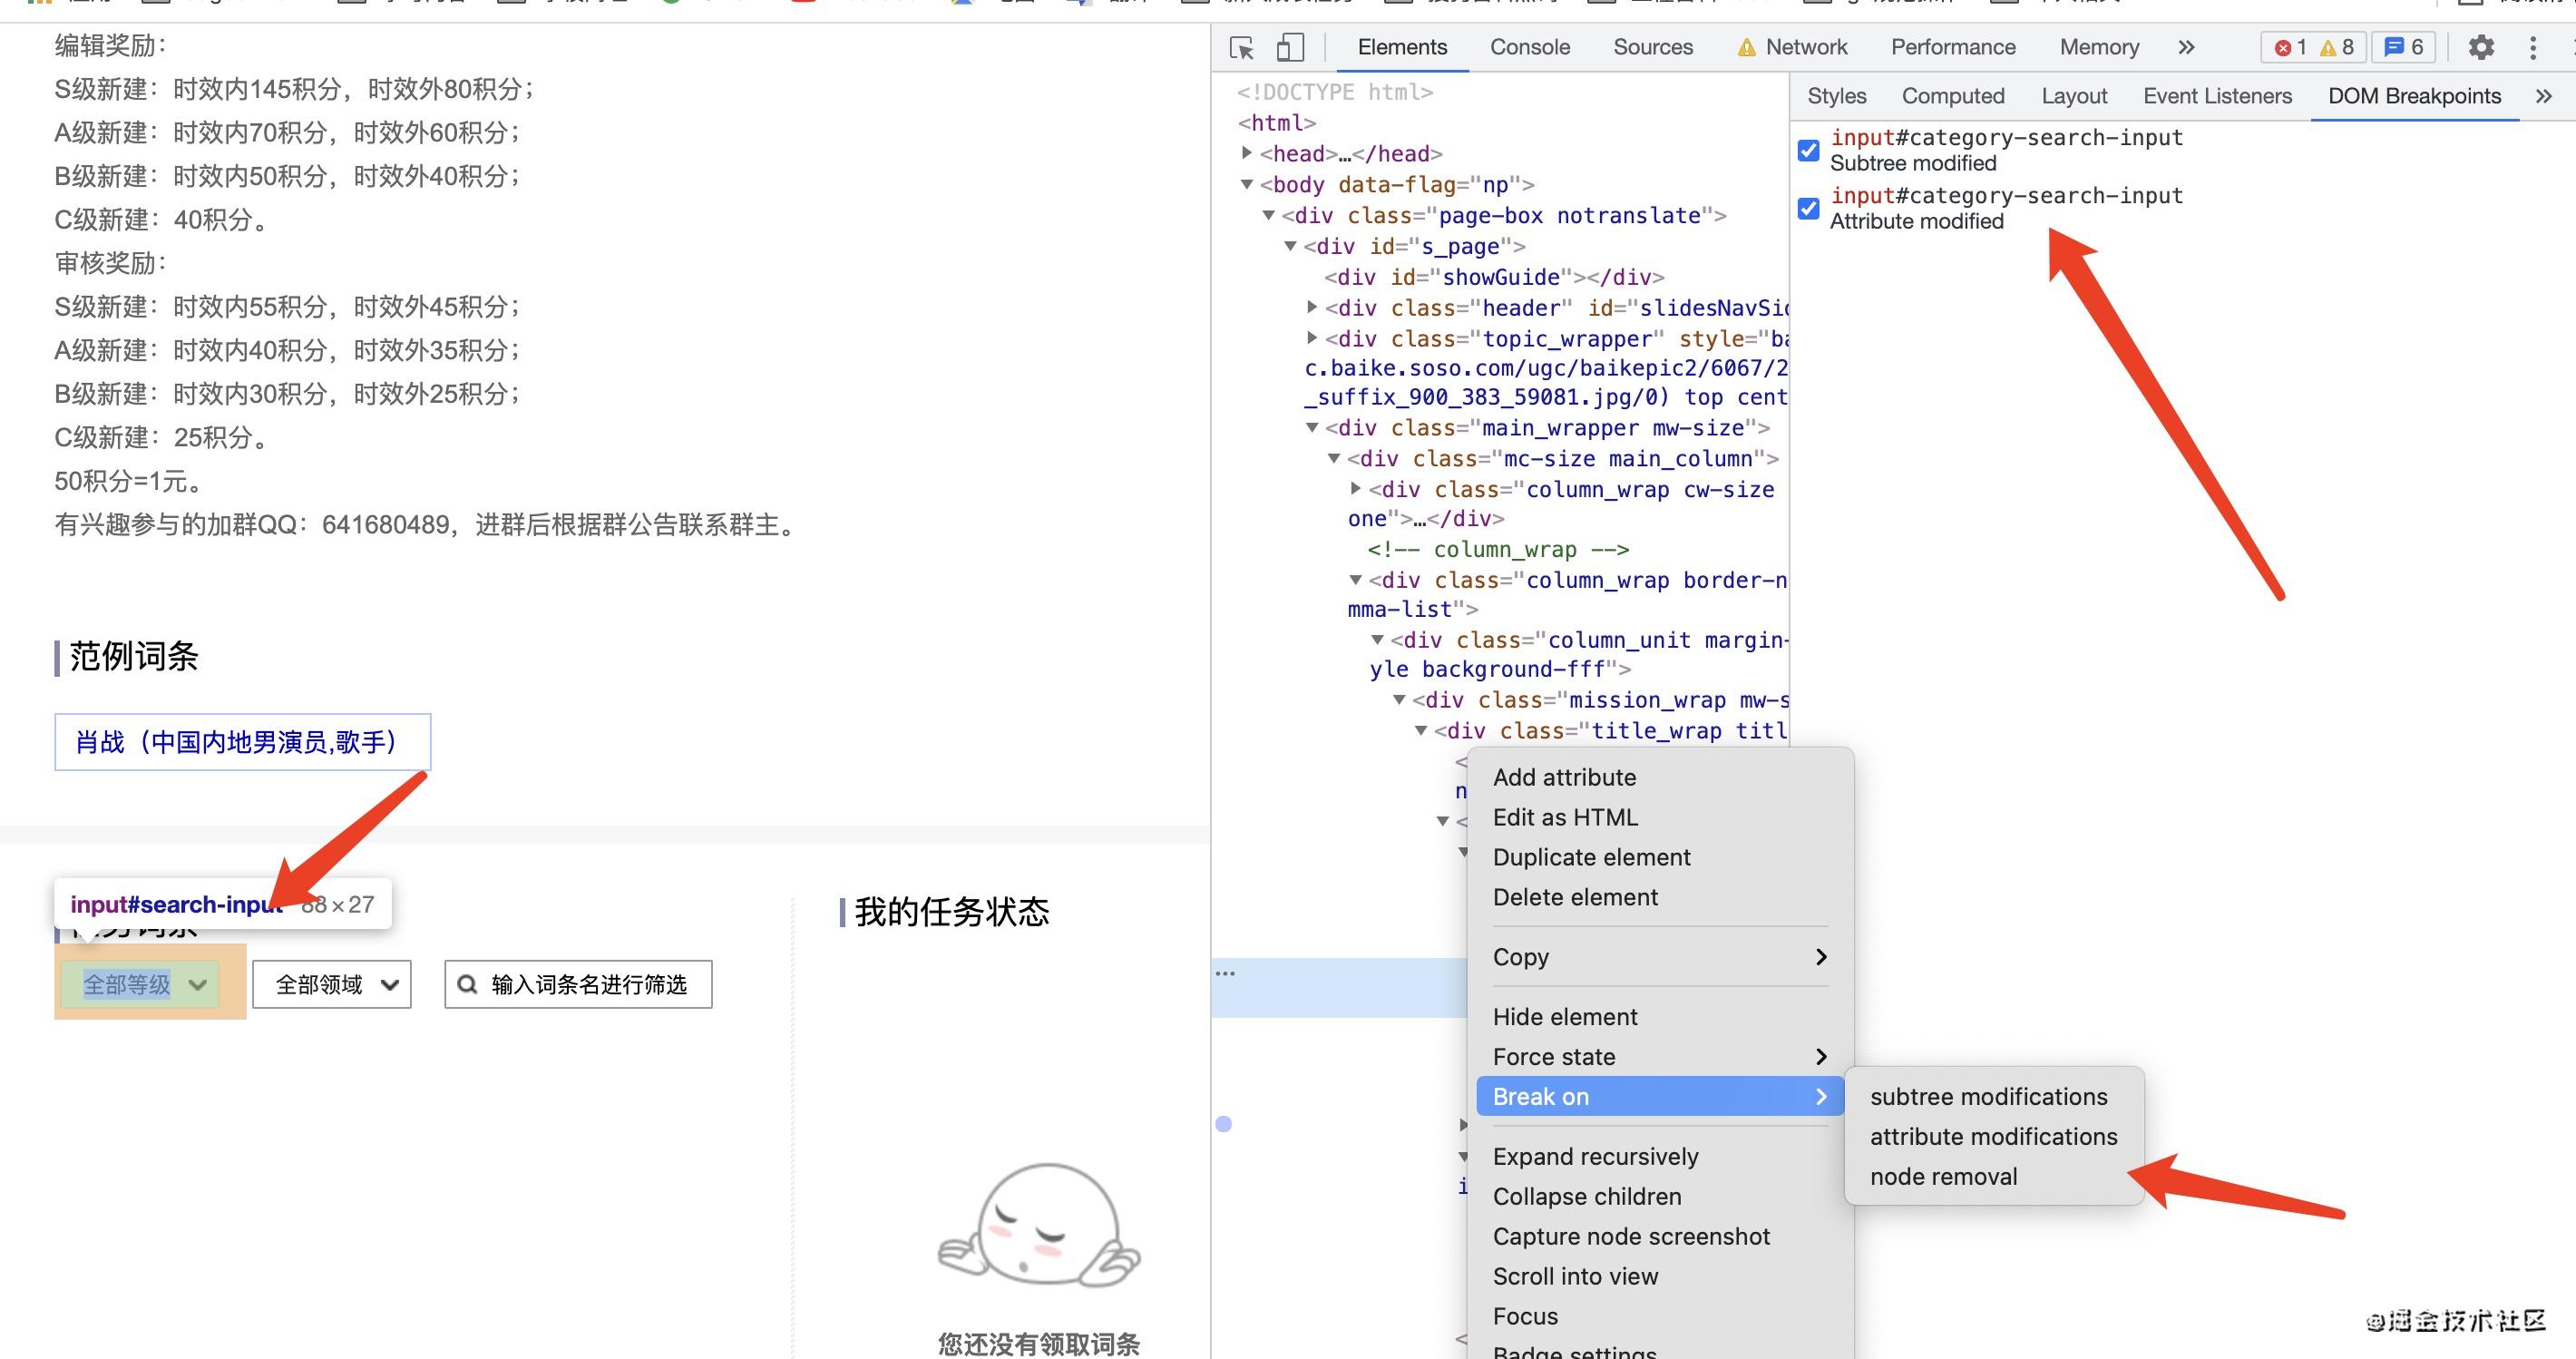
Task: Toggle the device toolbar icon
Action: (x=1290, y=47)
